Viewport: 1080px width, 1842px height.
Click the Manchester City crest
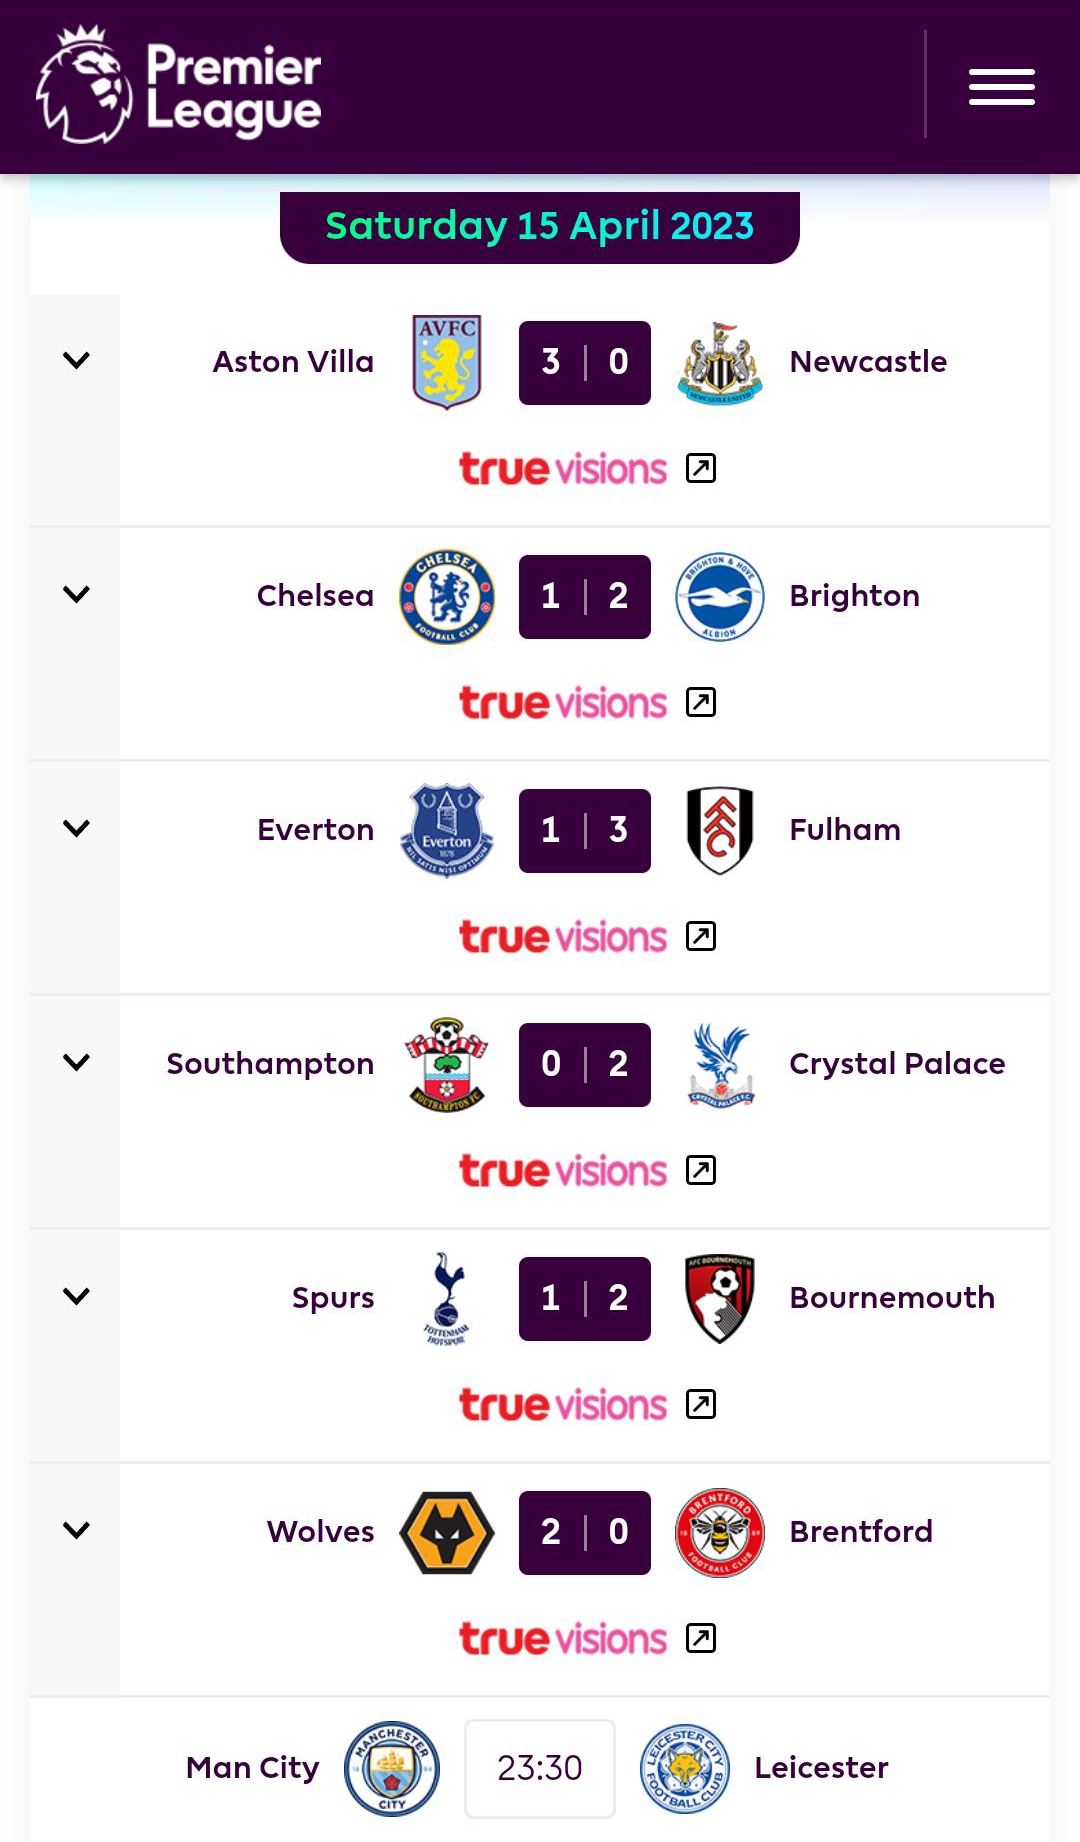tap(392, 1768)
